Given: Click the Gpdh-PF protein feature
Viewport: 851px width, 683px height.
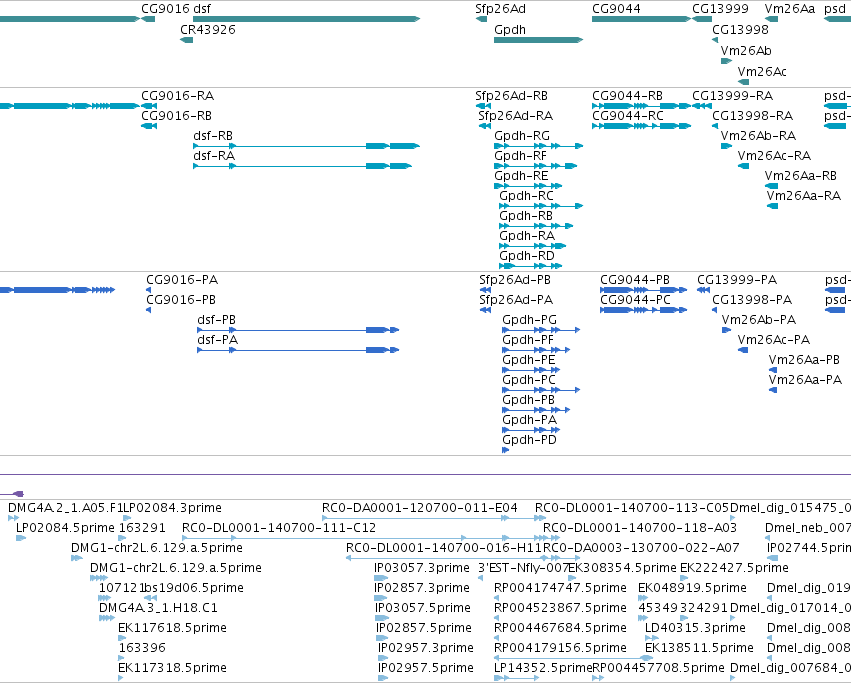Looking at the screenshot, I should (536, 350).
